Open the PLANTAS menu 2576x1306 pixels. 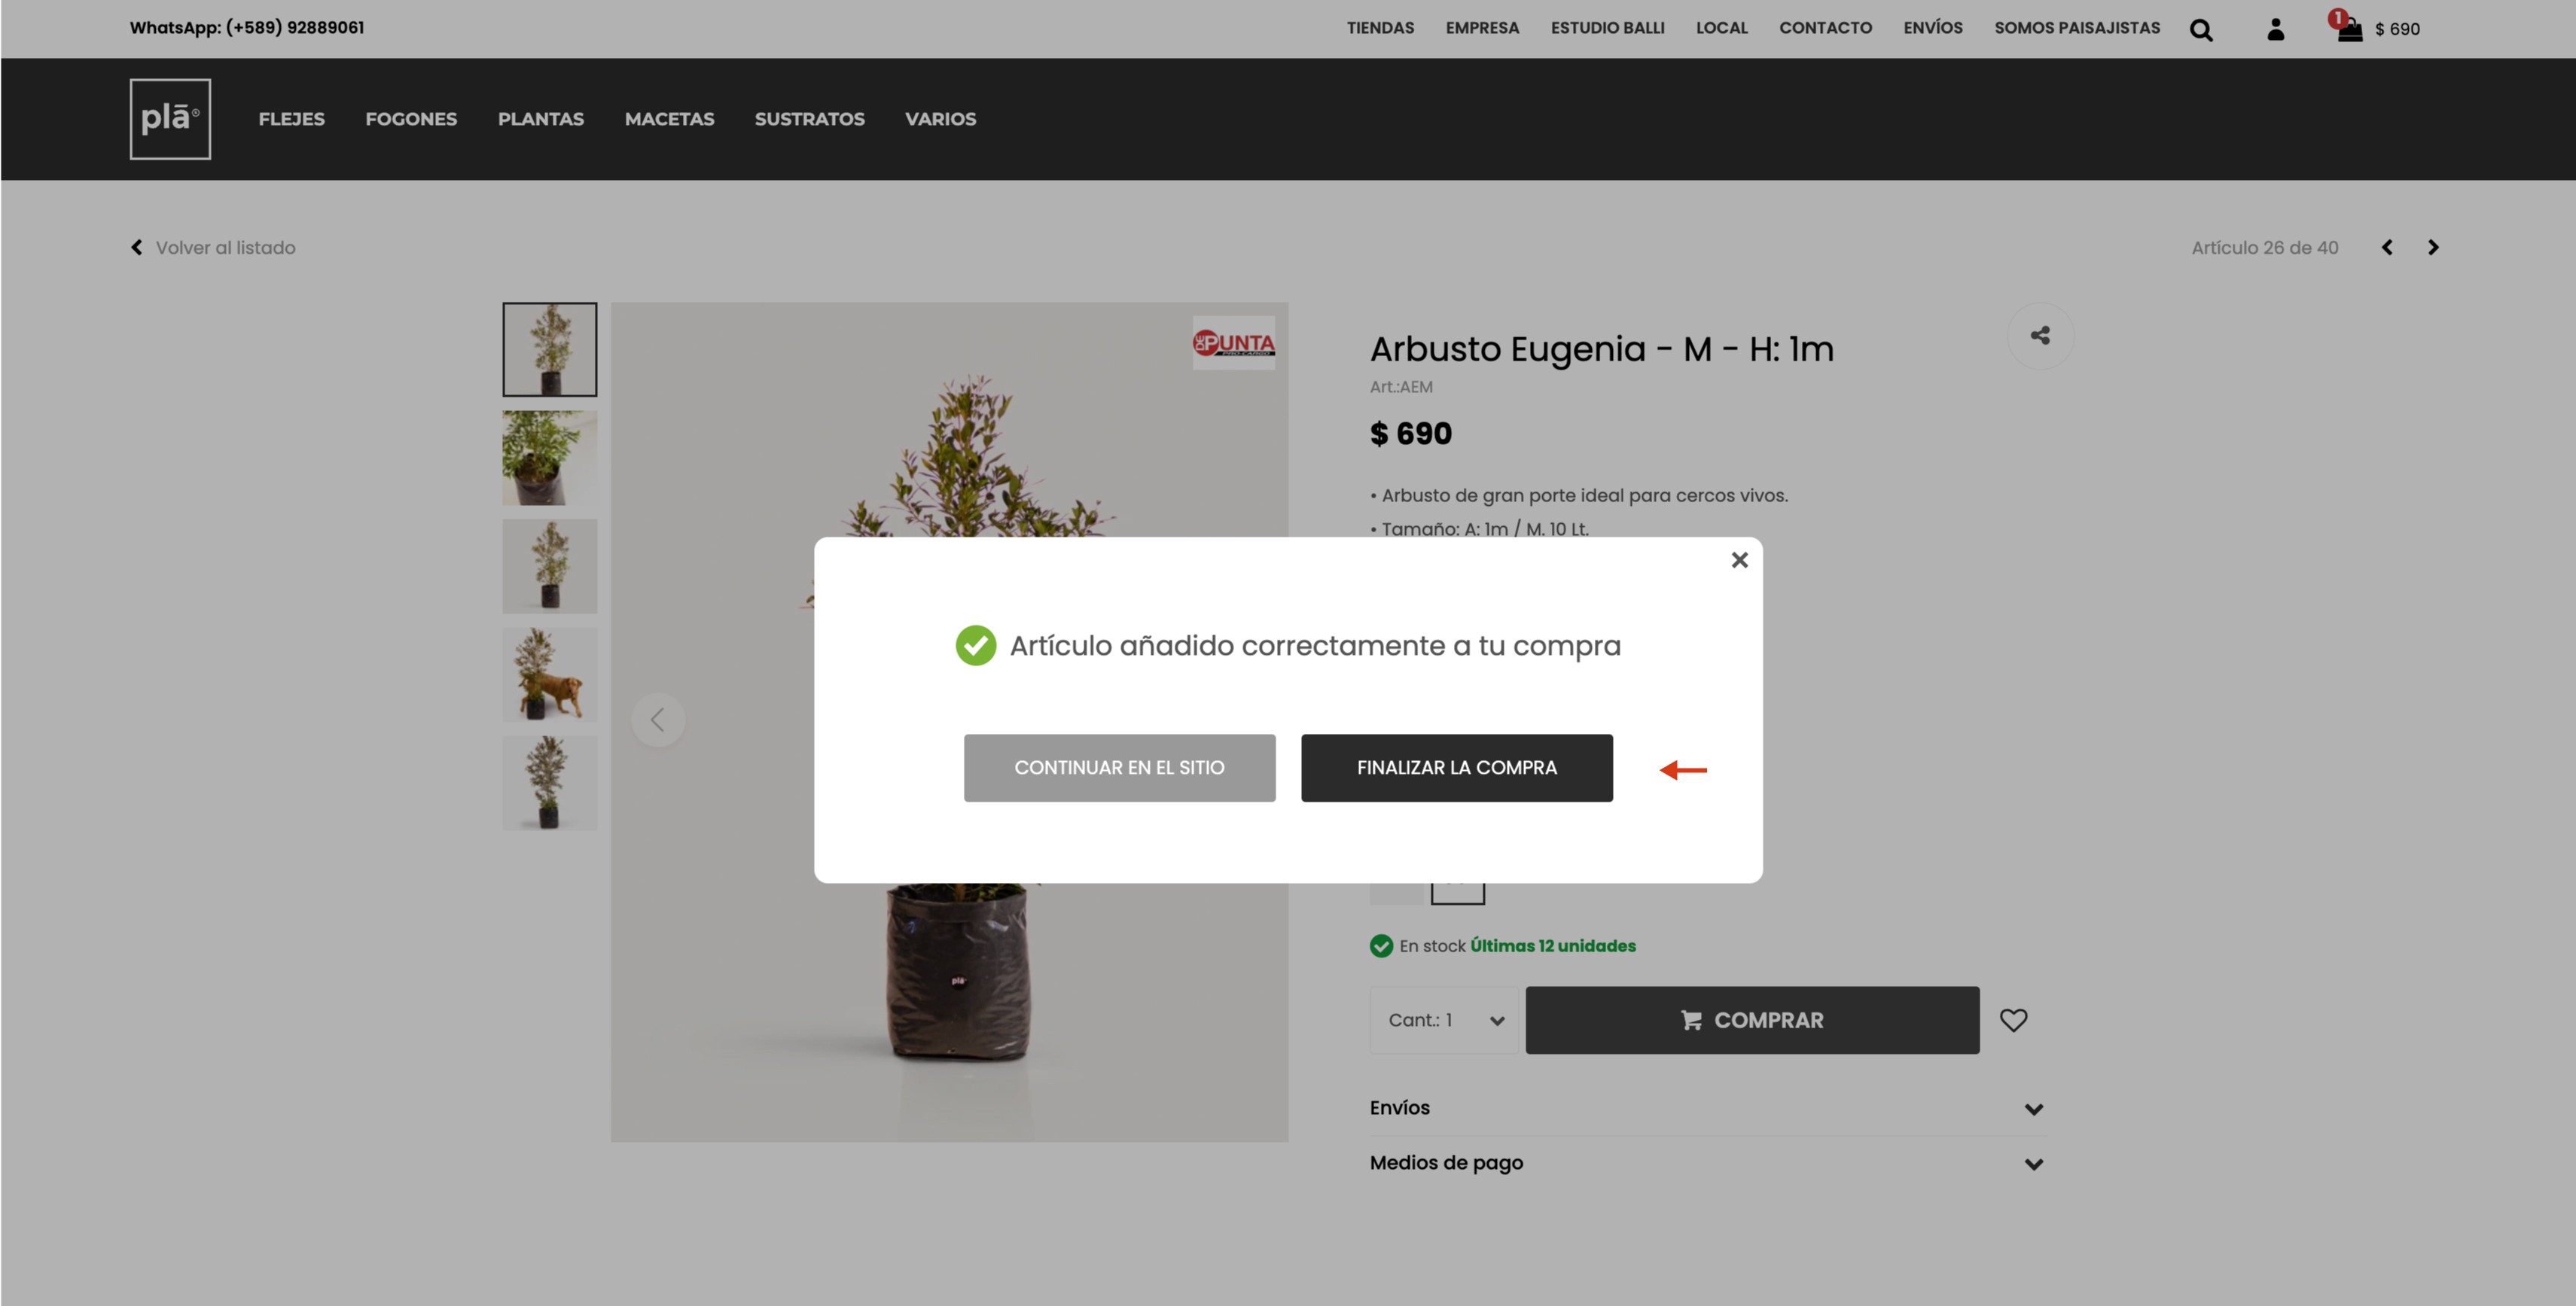541,119
